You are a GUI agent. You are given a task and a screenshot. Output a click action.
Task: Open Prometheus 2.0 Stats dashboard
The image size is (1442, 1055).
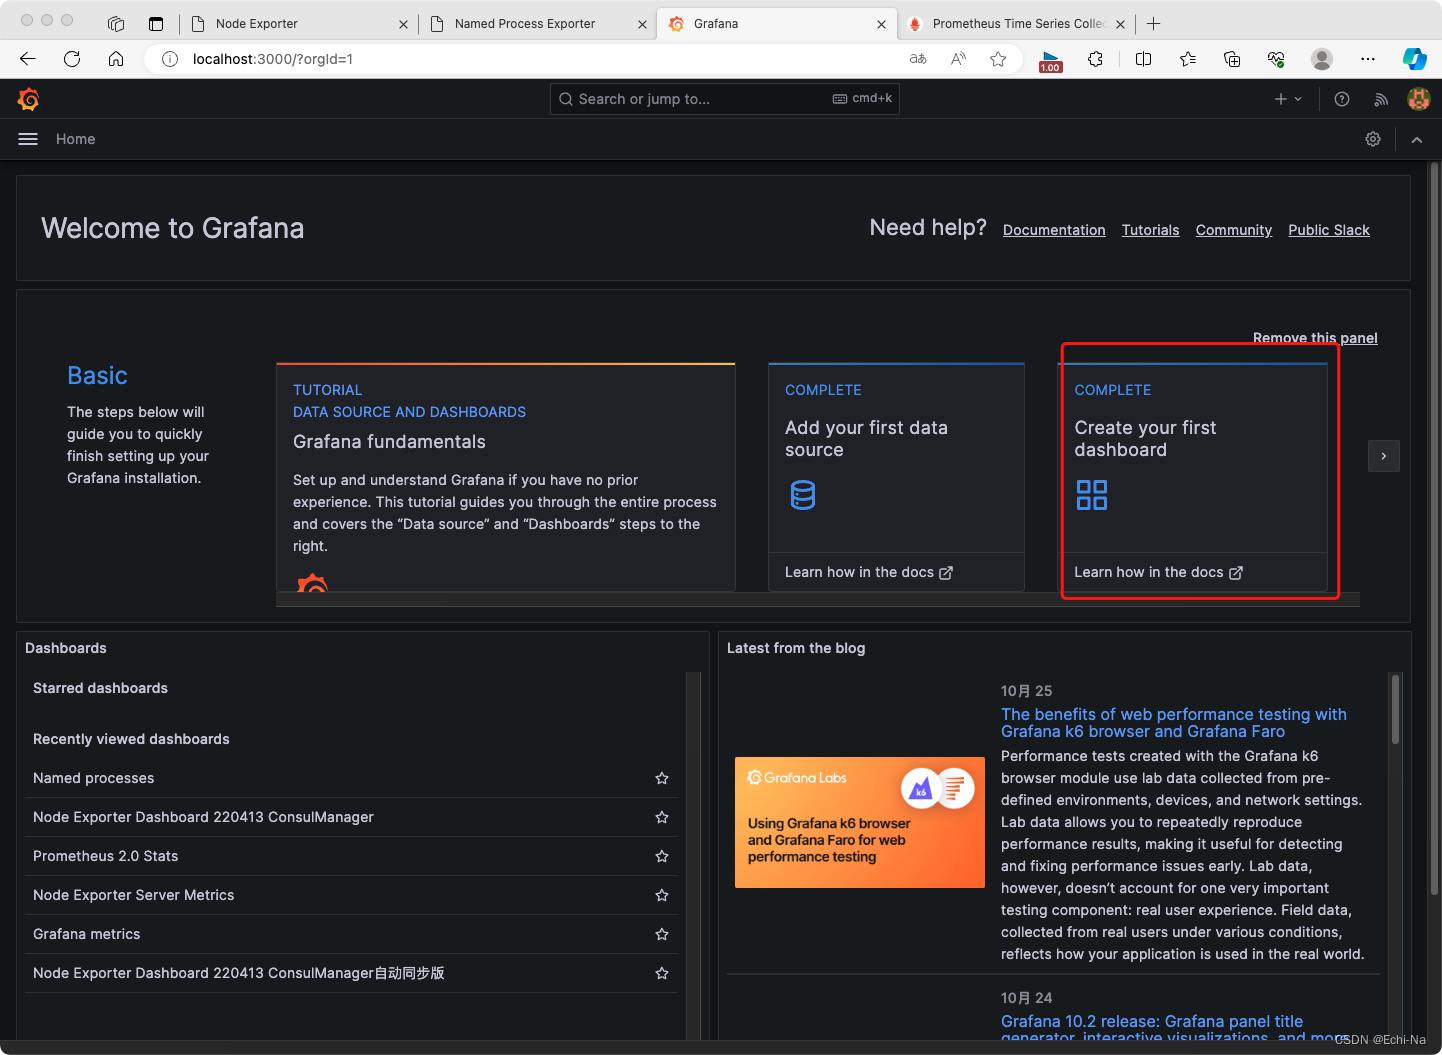(x=106, y=856)
